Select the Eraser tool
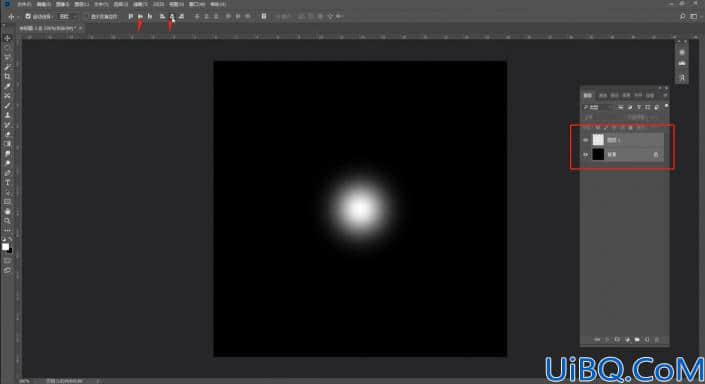The image size is (705, 384). 7,134
